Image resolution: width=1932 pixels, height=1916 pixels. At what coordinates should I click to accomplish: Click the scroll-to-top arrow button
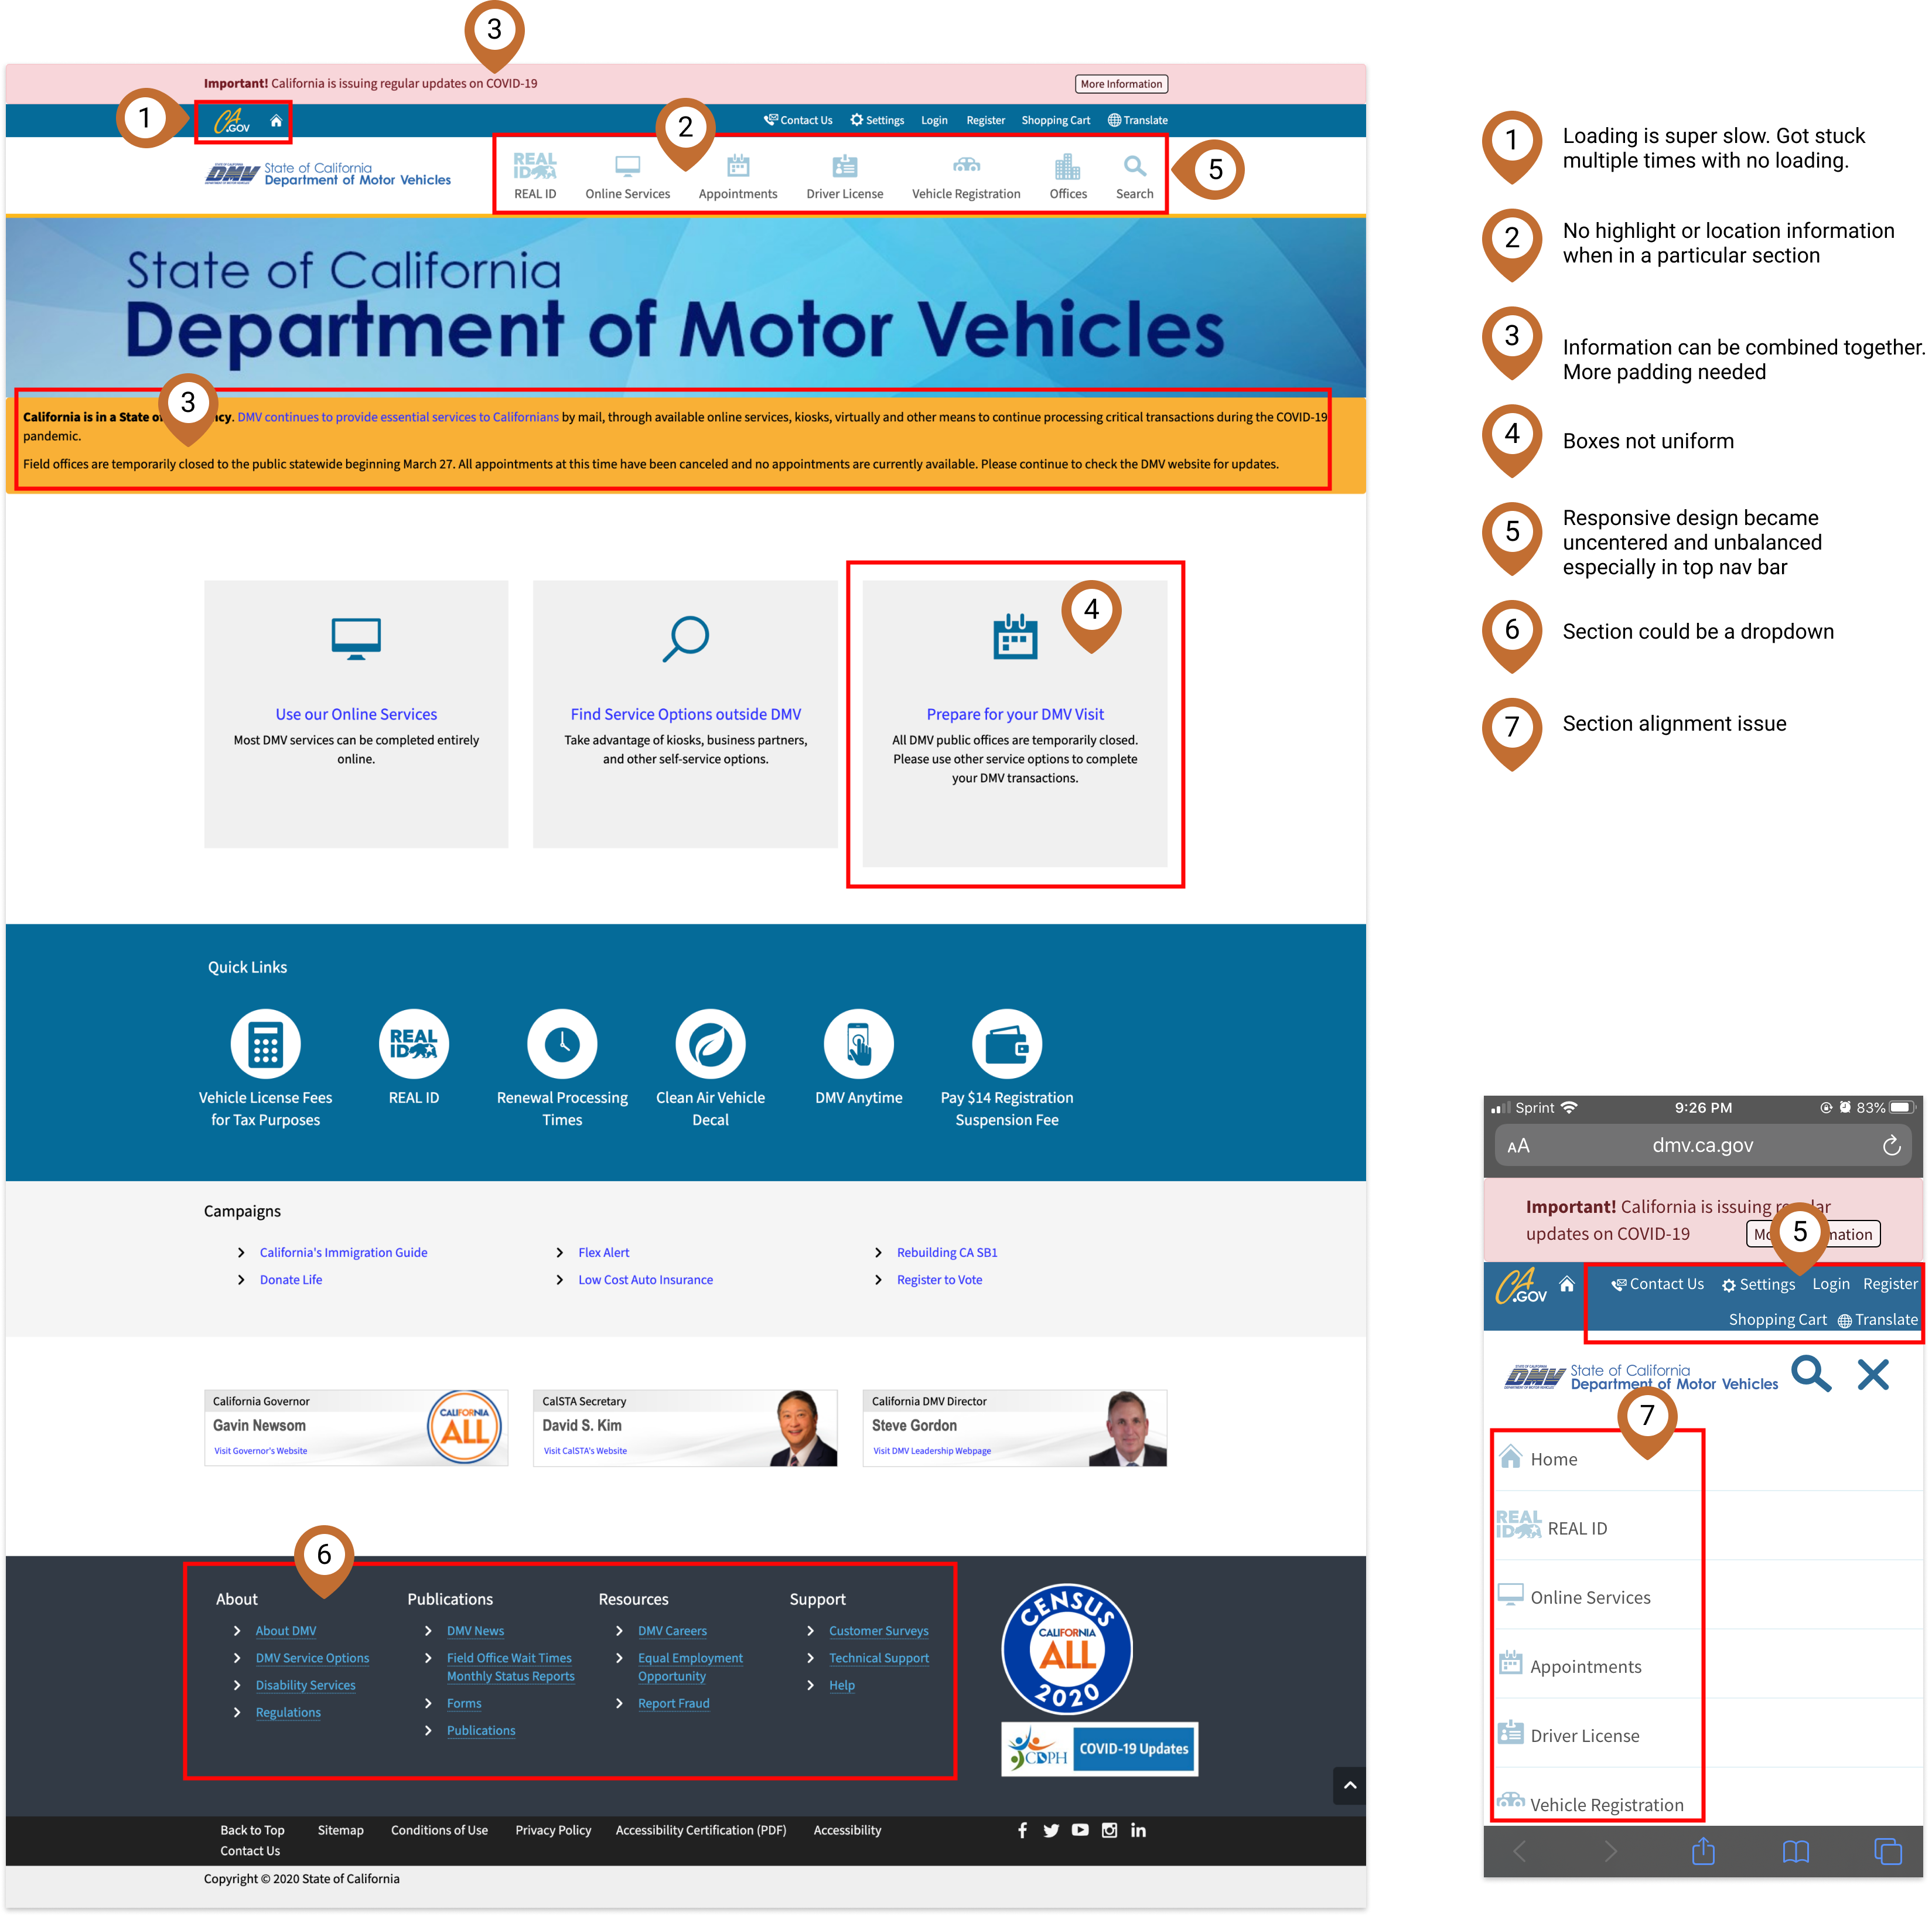click(1349, 1785)
